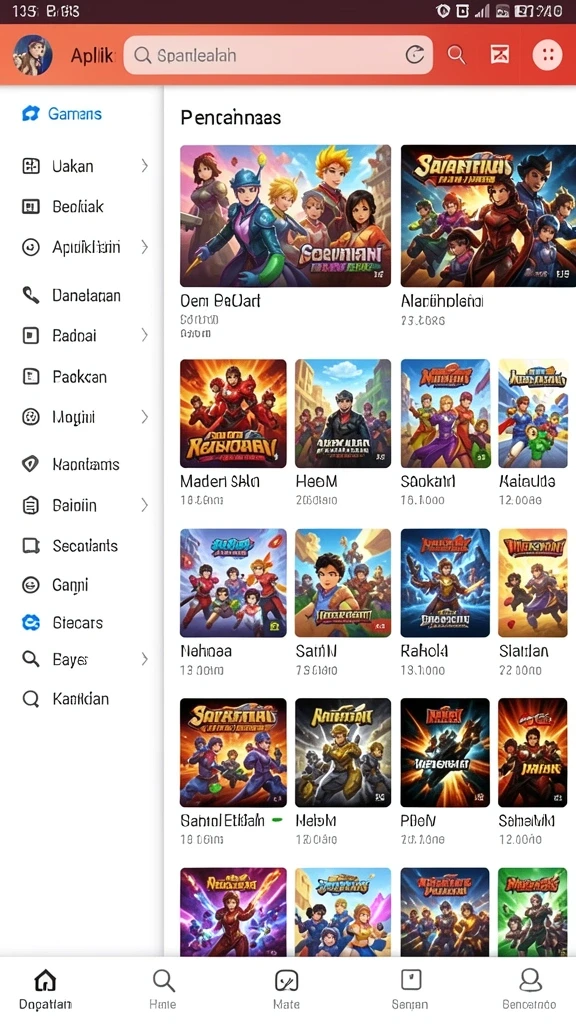Open the Nehoaa game cover

coord(233,583)
